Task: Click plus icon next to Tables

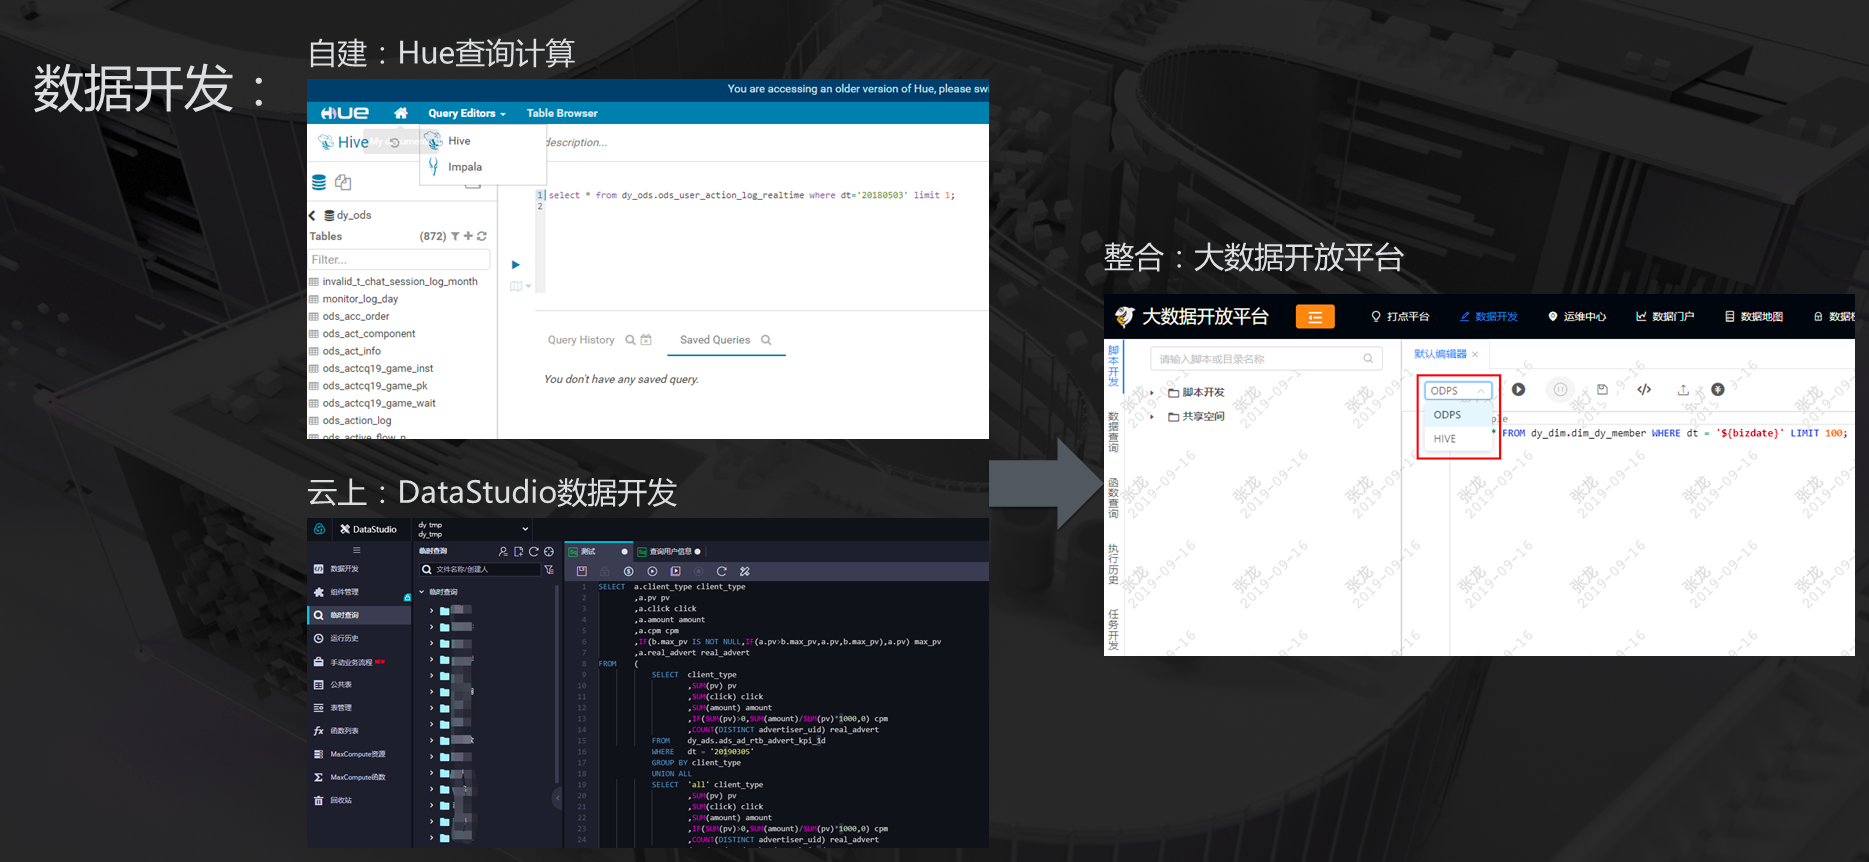Action: (468, 236)
